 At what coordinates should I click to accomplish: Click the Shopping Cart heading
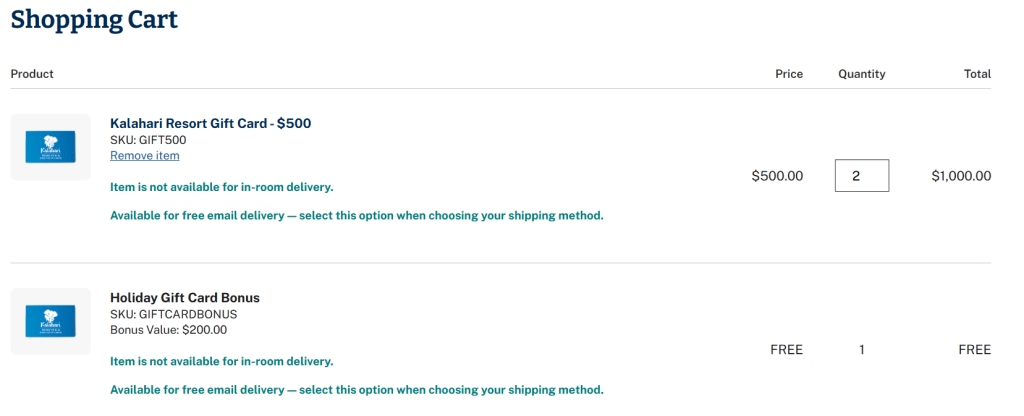click(x=94, y=19)
